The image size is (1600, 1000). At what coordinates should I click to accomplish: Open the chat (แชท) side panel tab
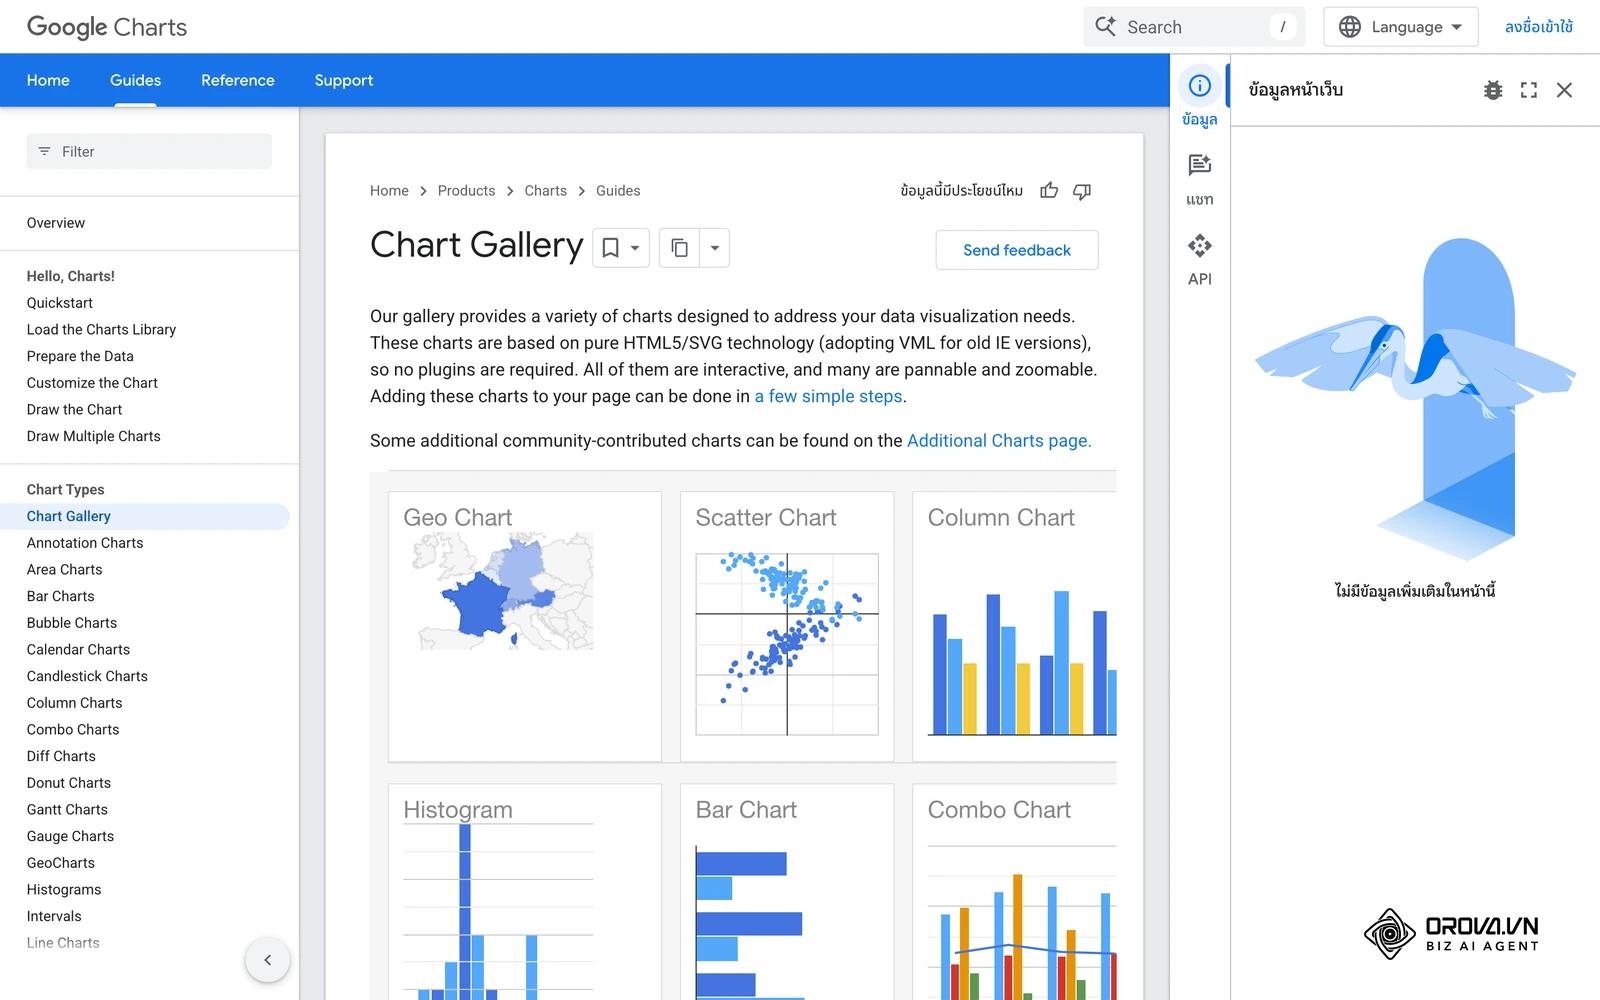tap(1200, 180)
